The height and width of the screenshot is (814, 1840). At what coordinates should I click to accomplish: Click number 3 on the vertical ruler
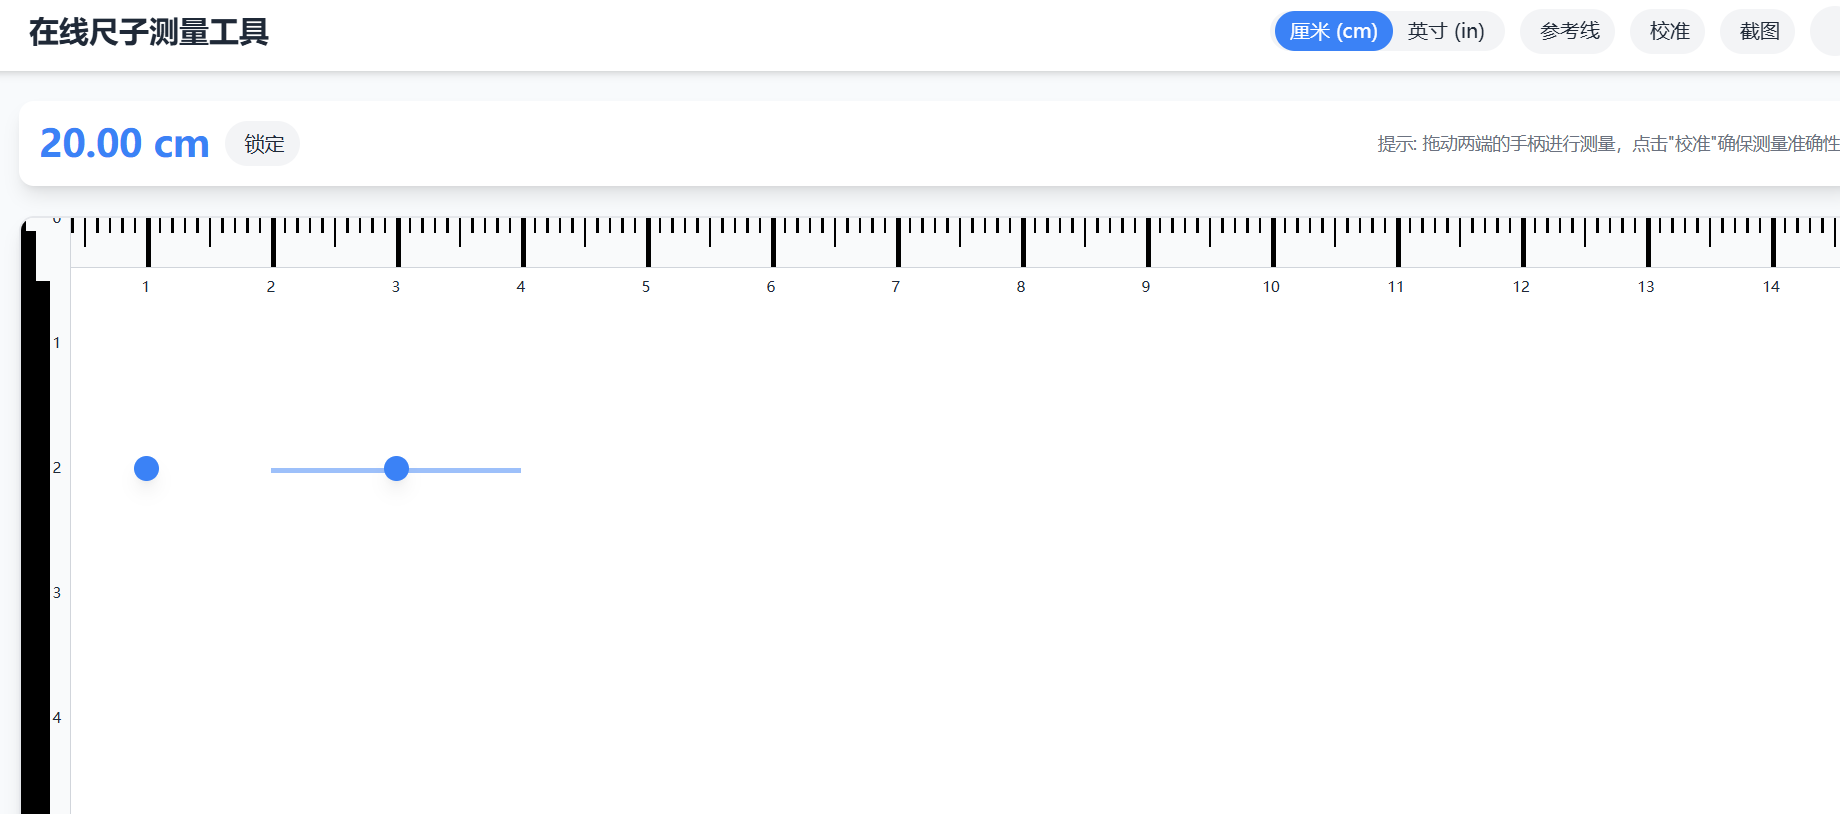[x=57, y=593]
